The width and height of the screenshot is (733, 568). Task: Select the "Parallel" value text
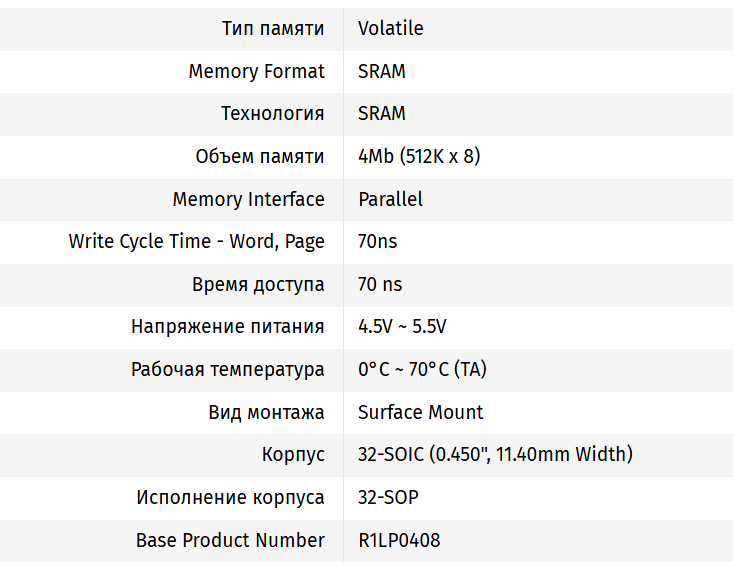click(x=390, y=199)
